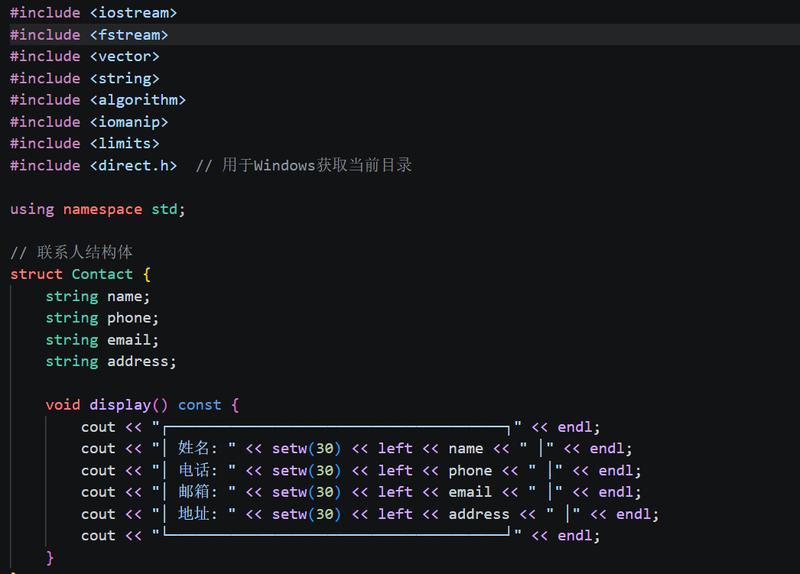Image resolution: width=800 pixels, height=574 pixels.
Task: Click 'endl' on the first cout line
Action: [x=574, y=427]
